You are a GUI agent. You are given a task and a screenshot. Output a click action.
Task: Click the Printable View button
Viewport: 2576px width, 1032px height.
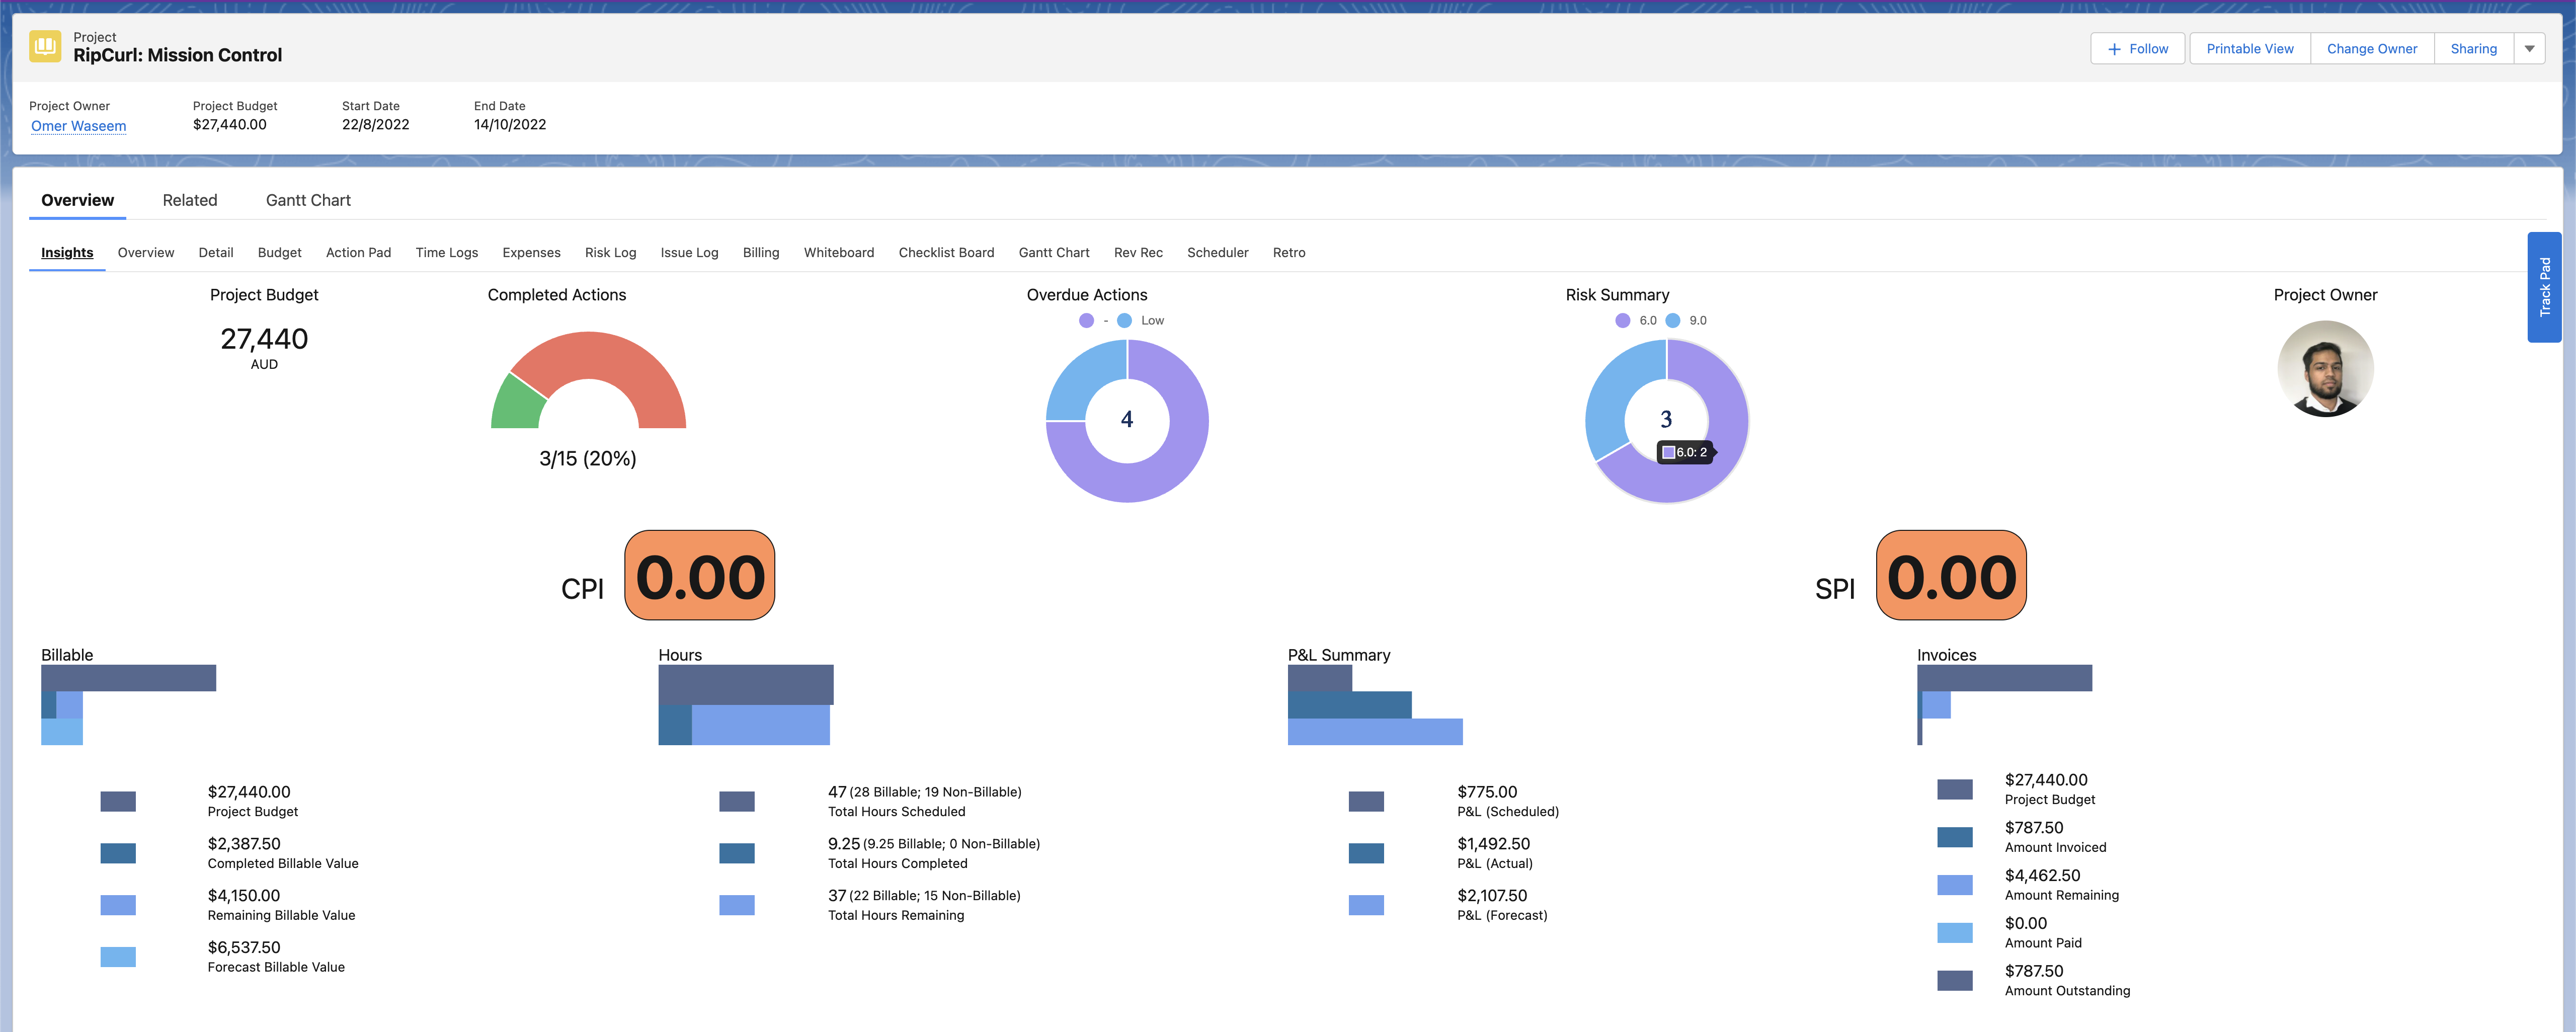2249,48
